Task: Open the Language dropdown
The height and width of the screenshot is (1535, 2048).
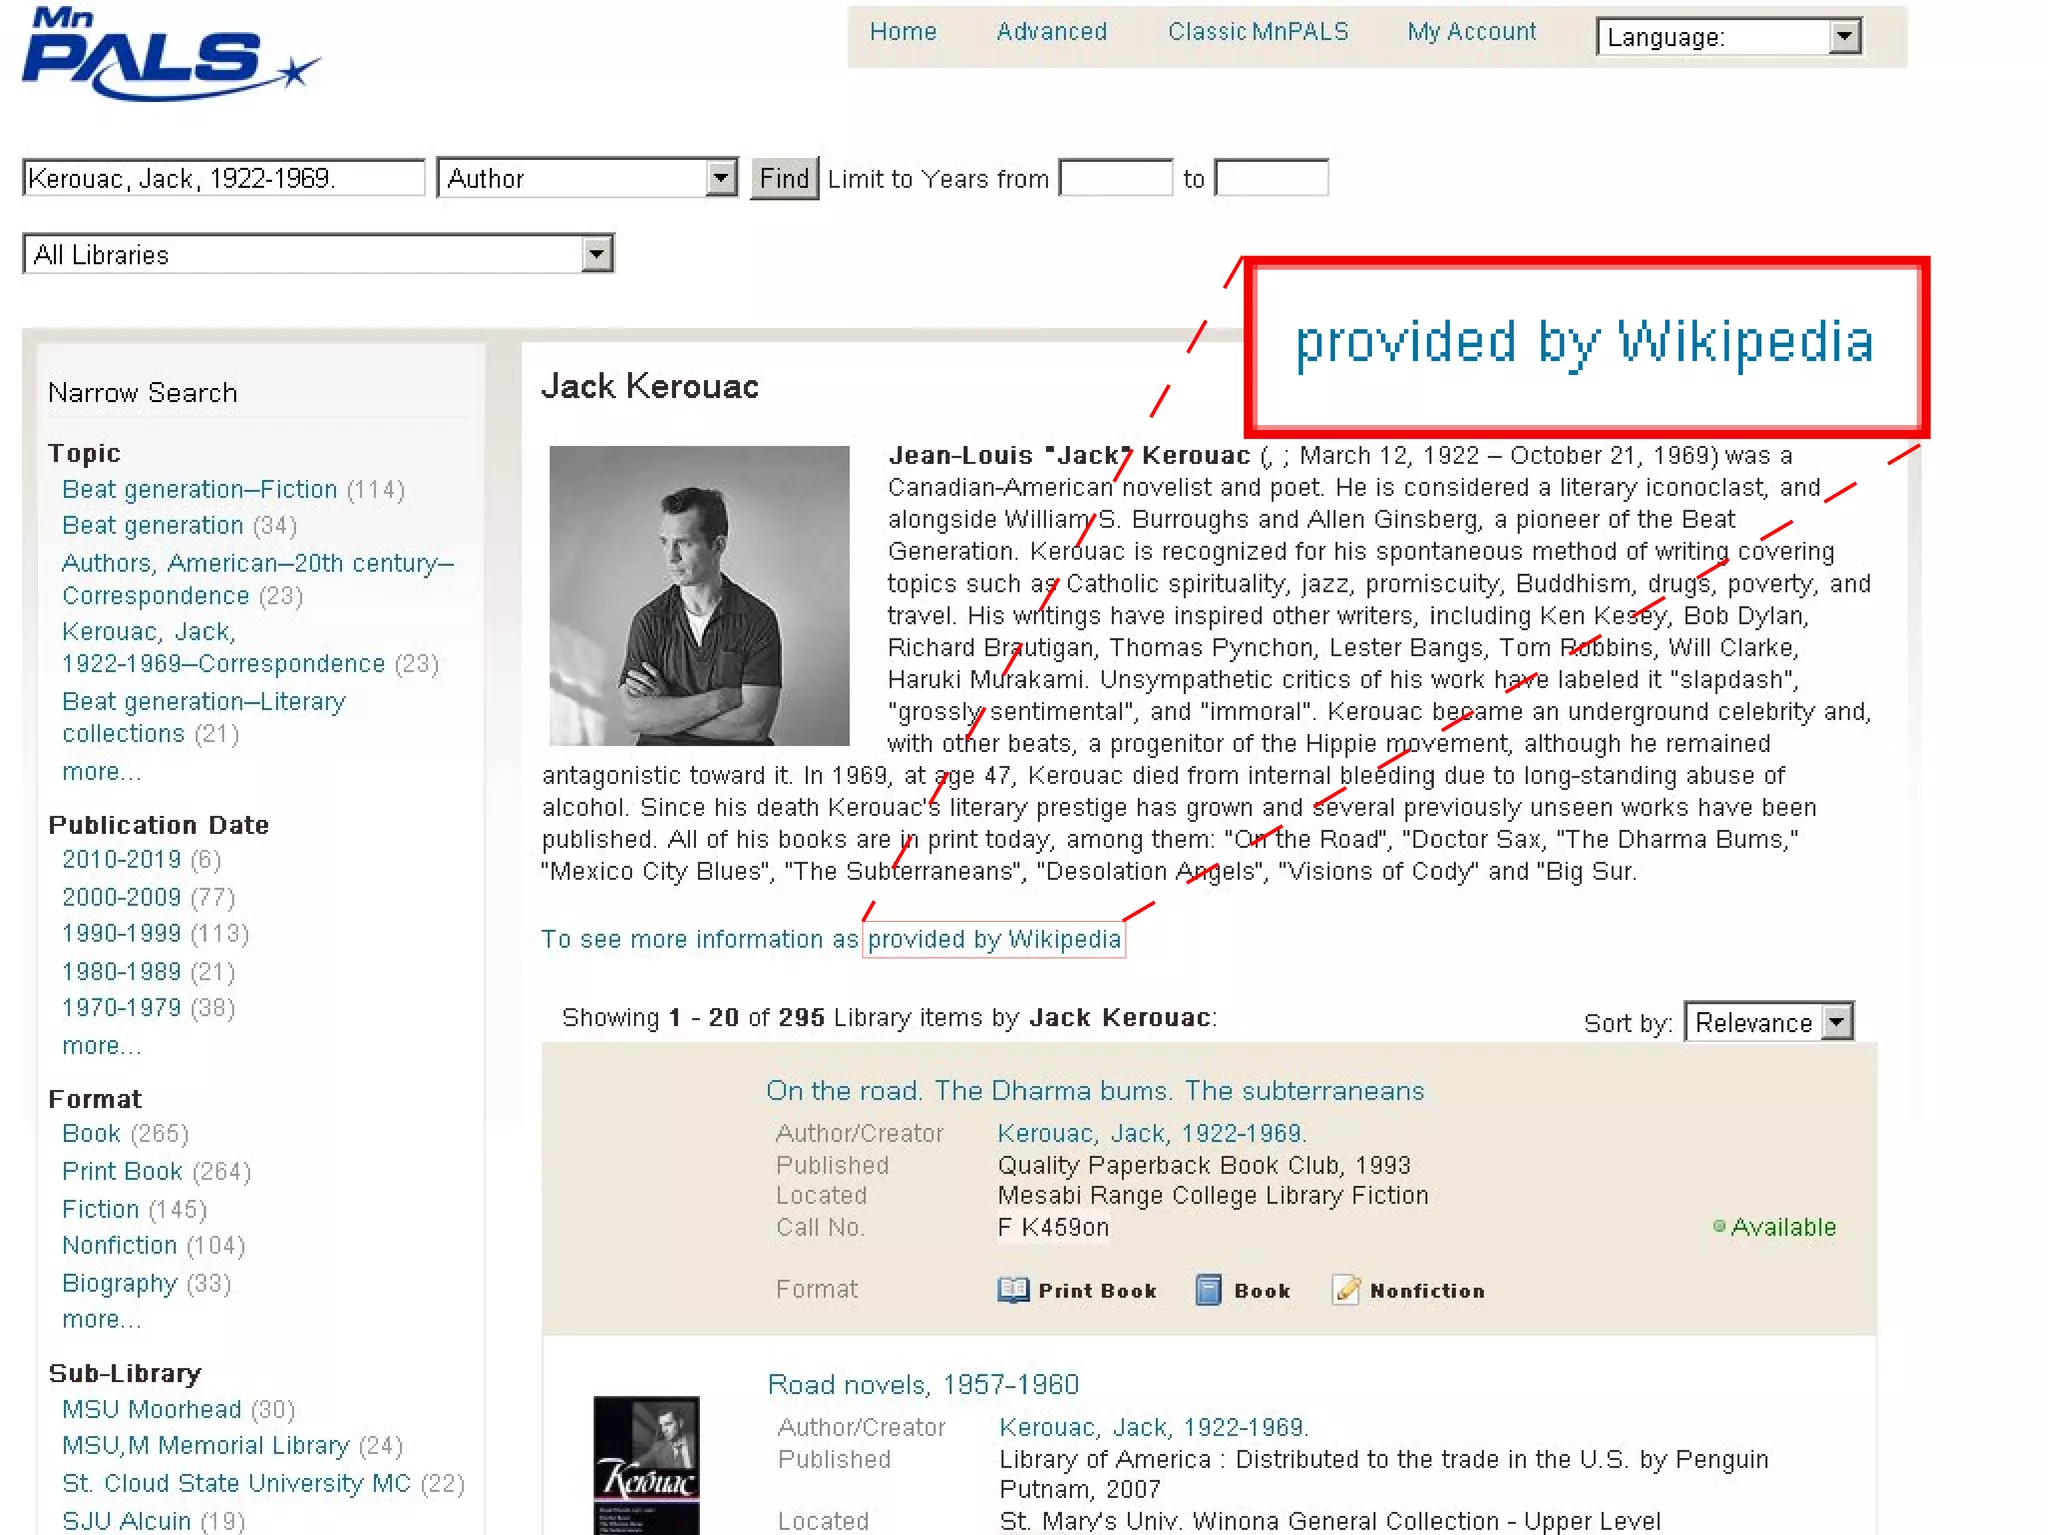Action: tap(1728, 37)
